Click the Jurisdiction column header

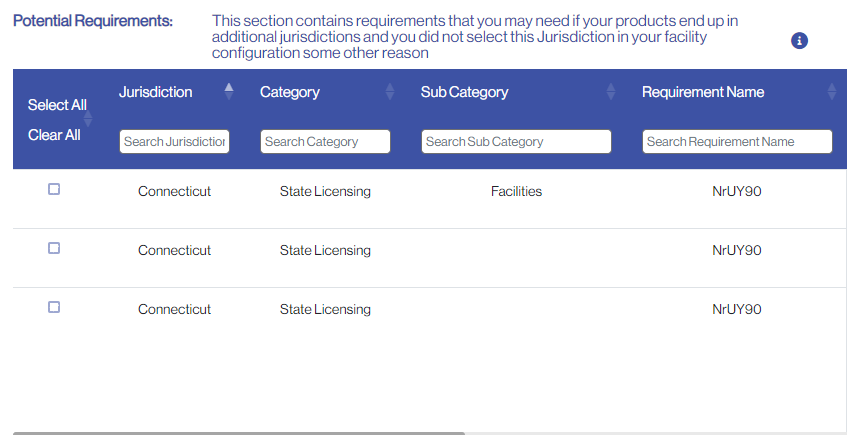coord(156,92)
